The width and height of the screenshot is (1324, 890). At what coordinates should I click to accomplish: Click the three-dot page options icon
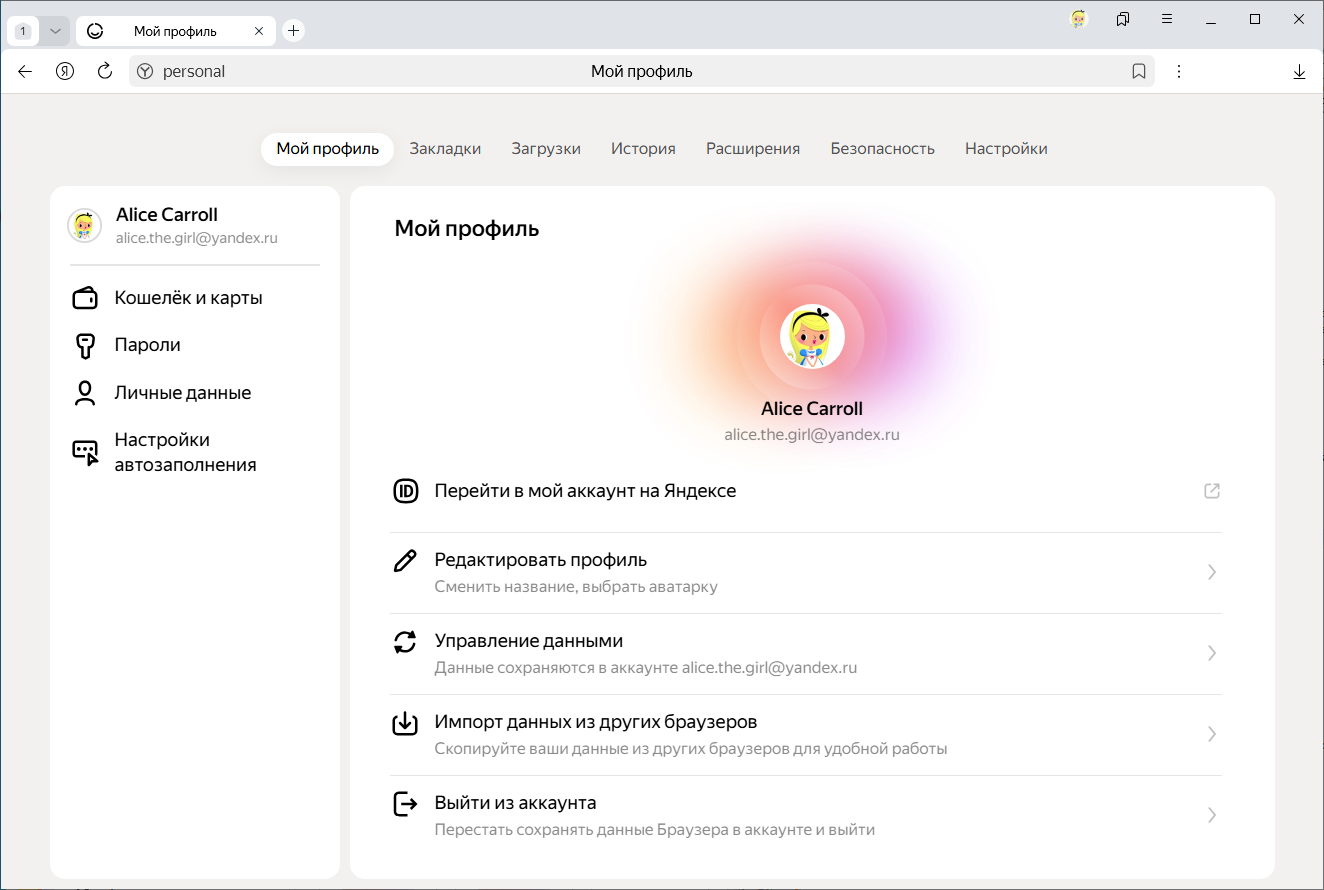click(1179, 71)
